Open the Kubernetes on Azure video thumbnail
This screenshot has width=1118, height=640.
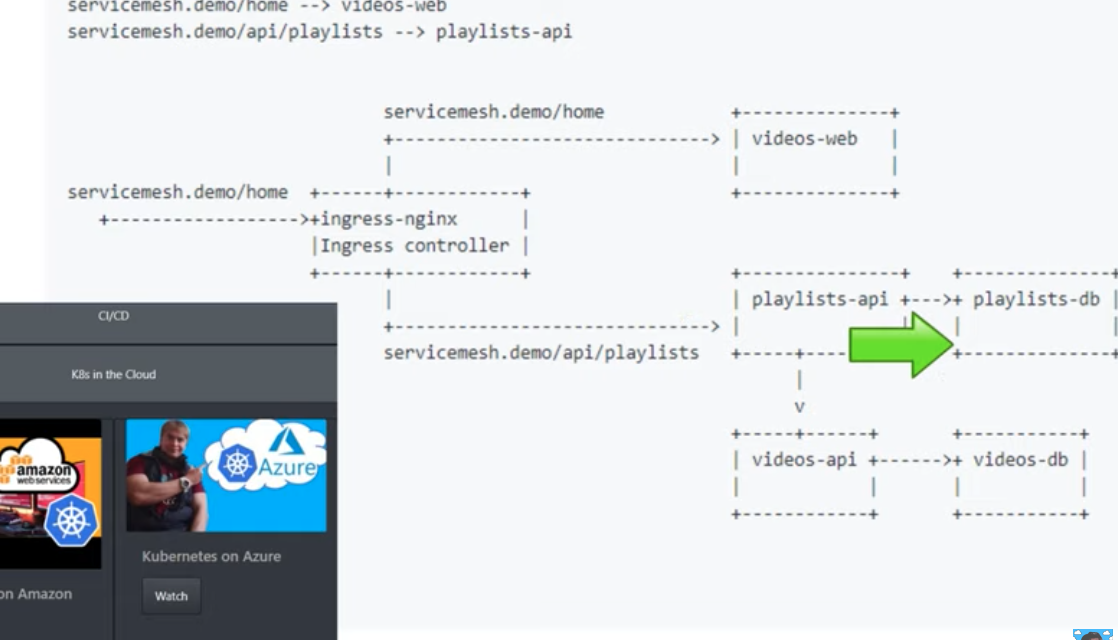pos(226,475)
